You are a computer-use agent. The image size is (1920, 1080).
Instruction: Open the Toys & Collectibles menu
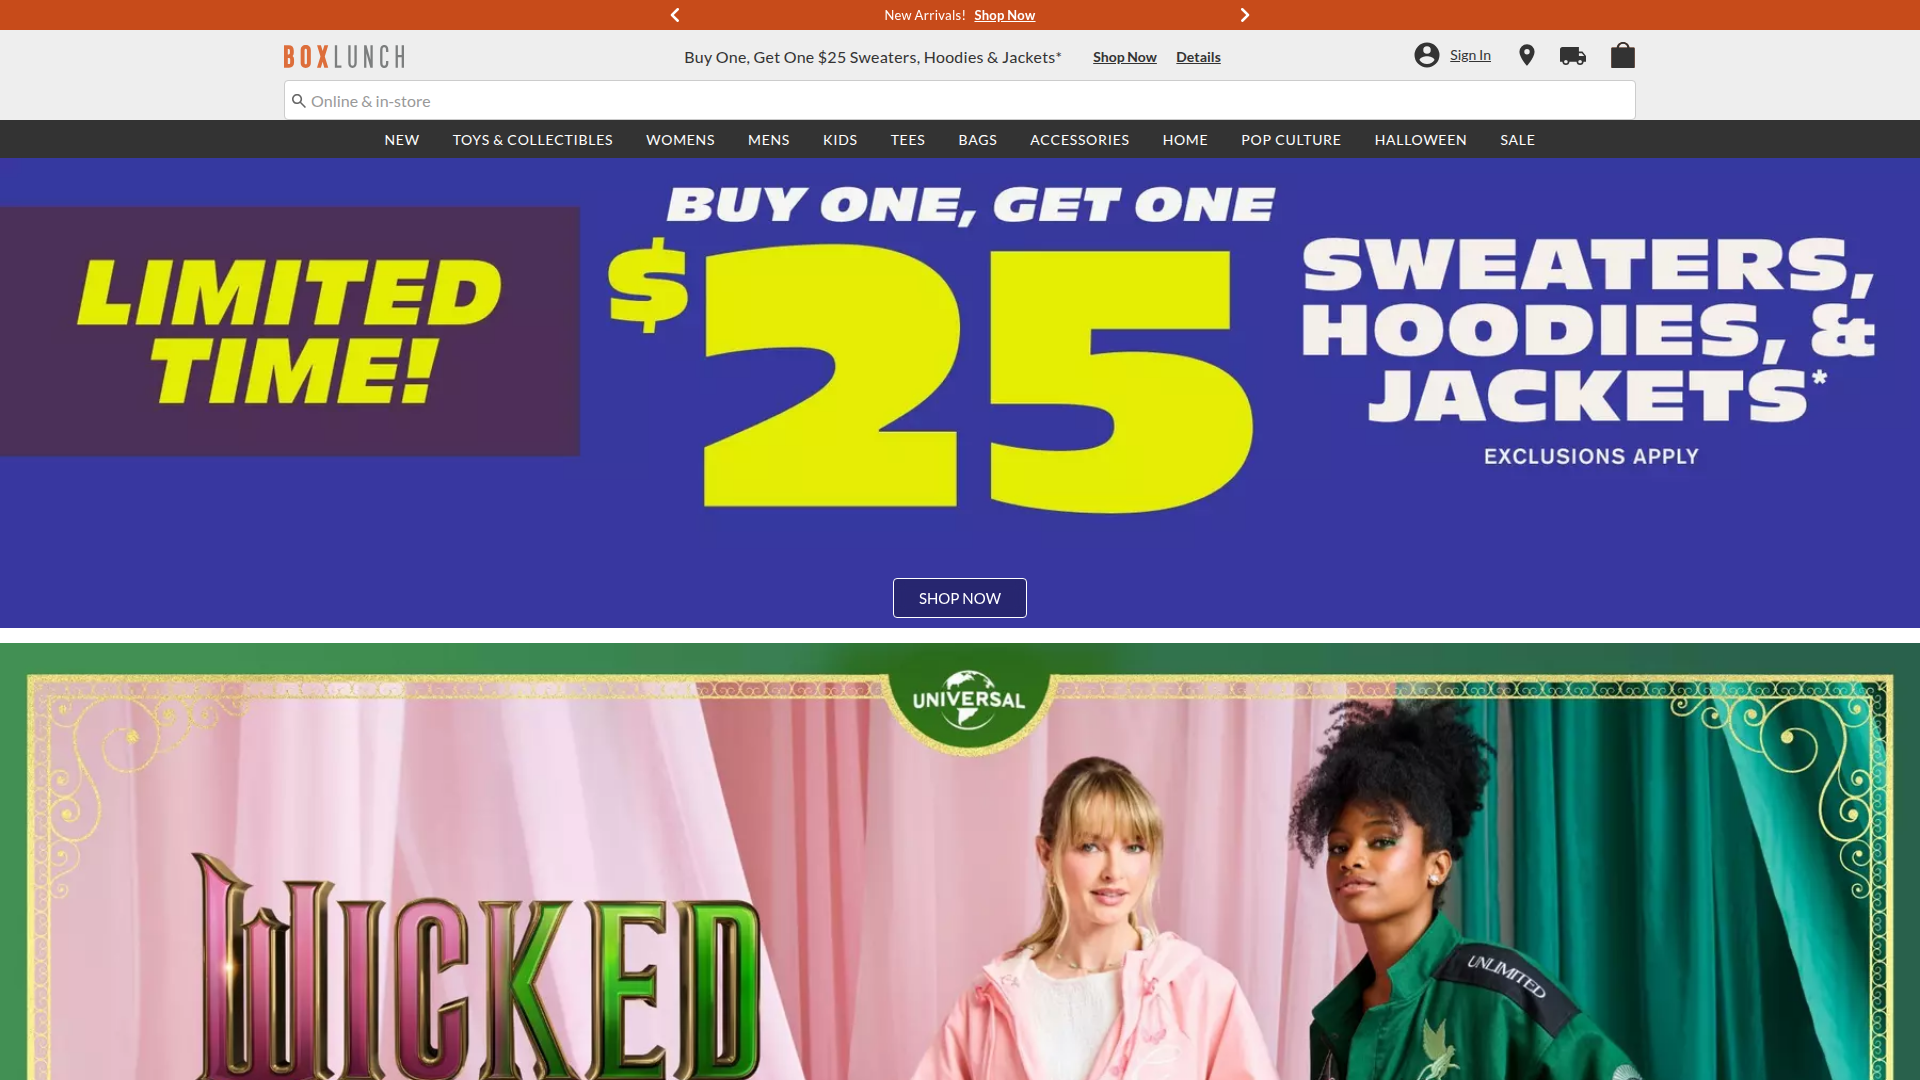[532, 140]
